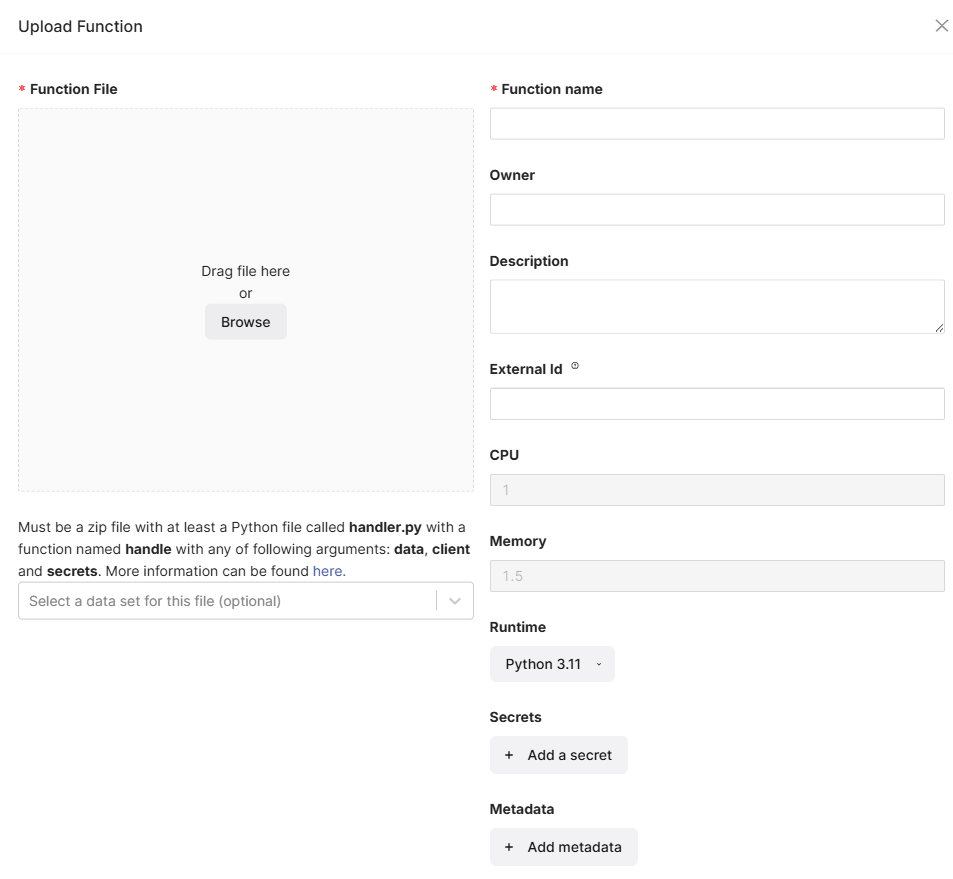
Task: Click the Python 3.11 runtime selector
Action: point(552,664)
